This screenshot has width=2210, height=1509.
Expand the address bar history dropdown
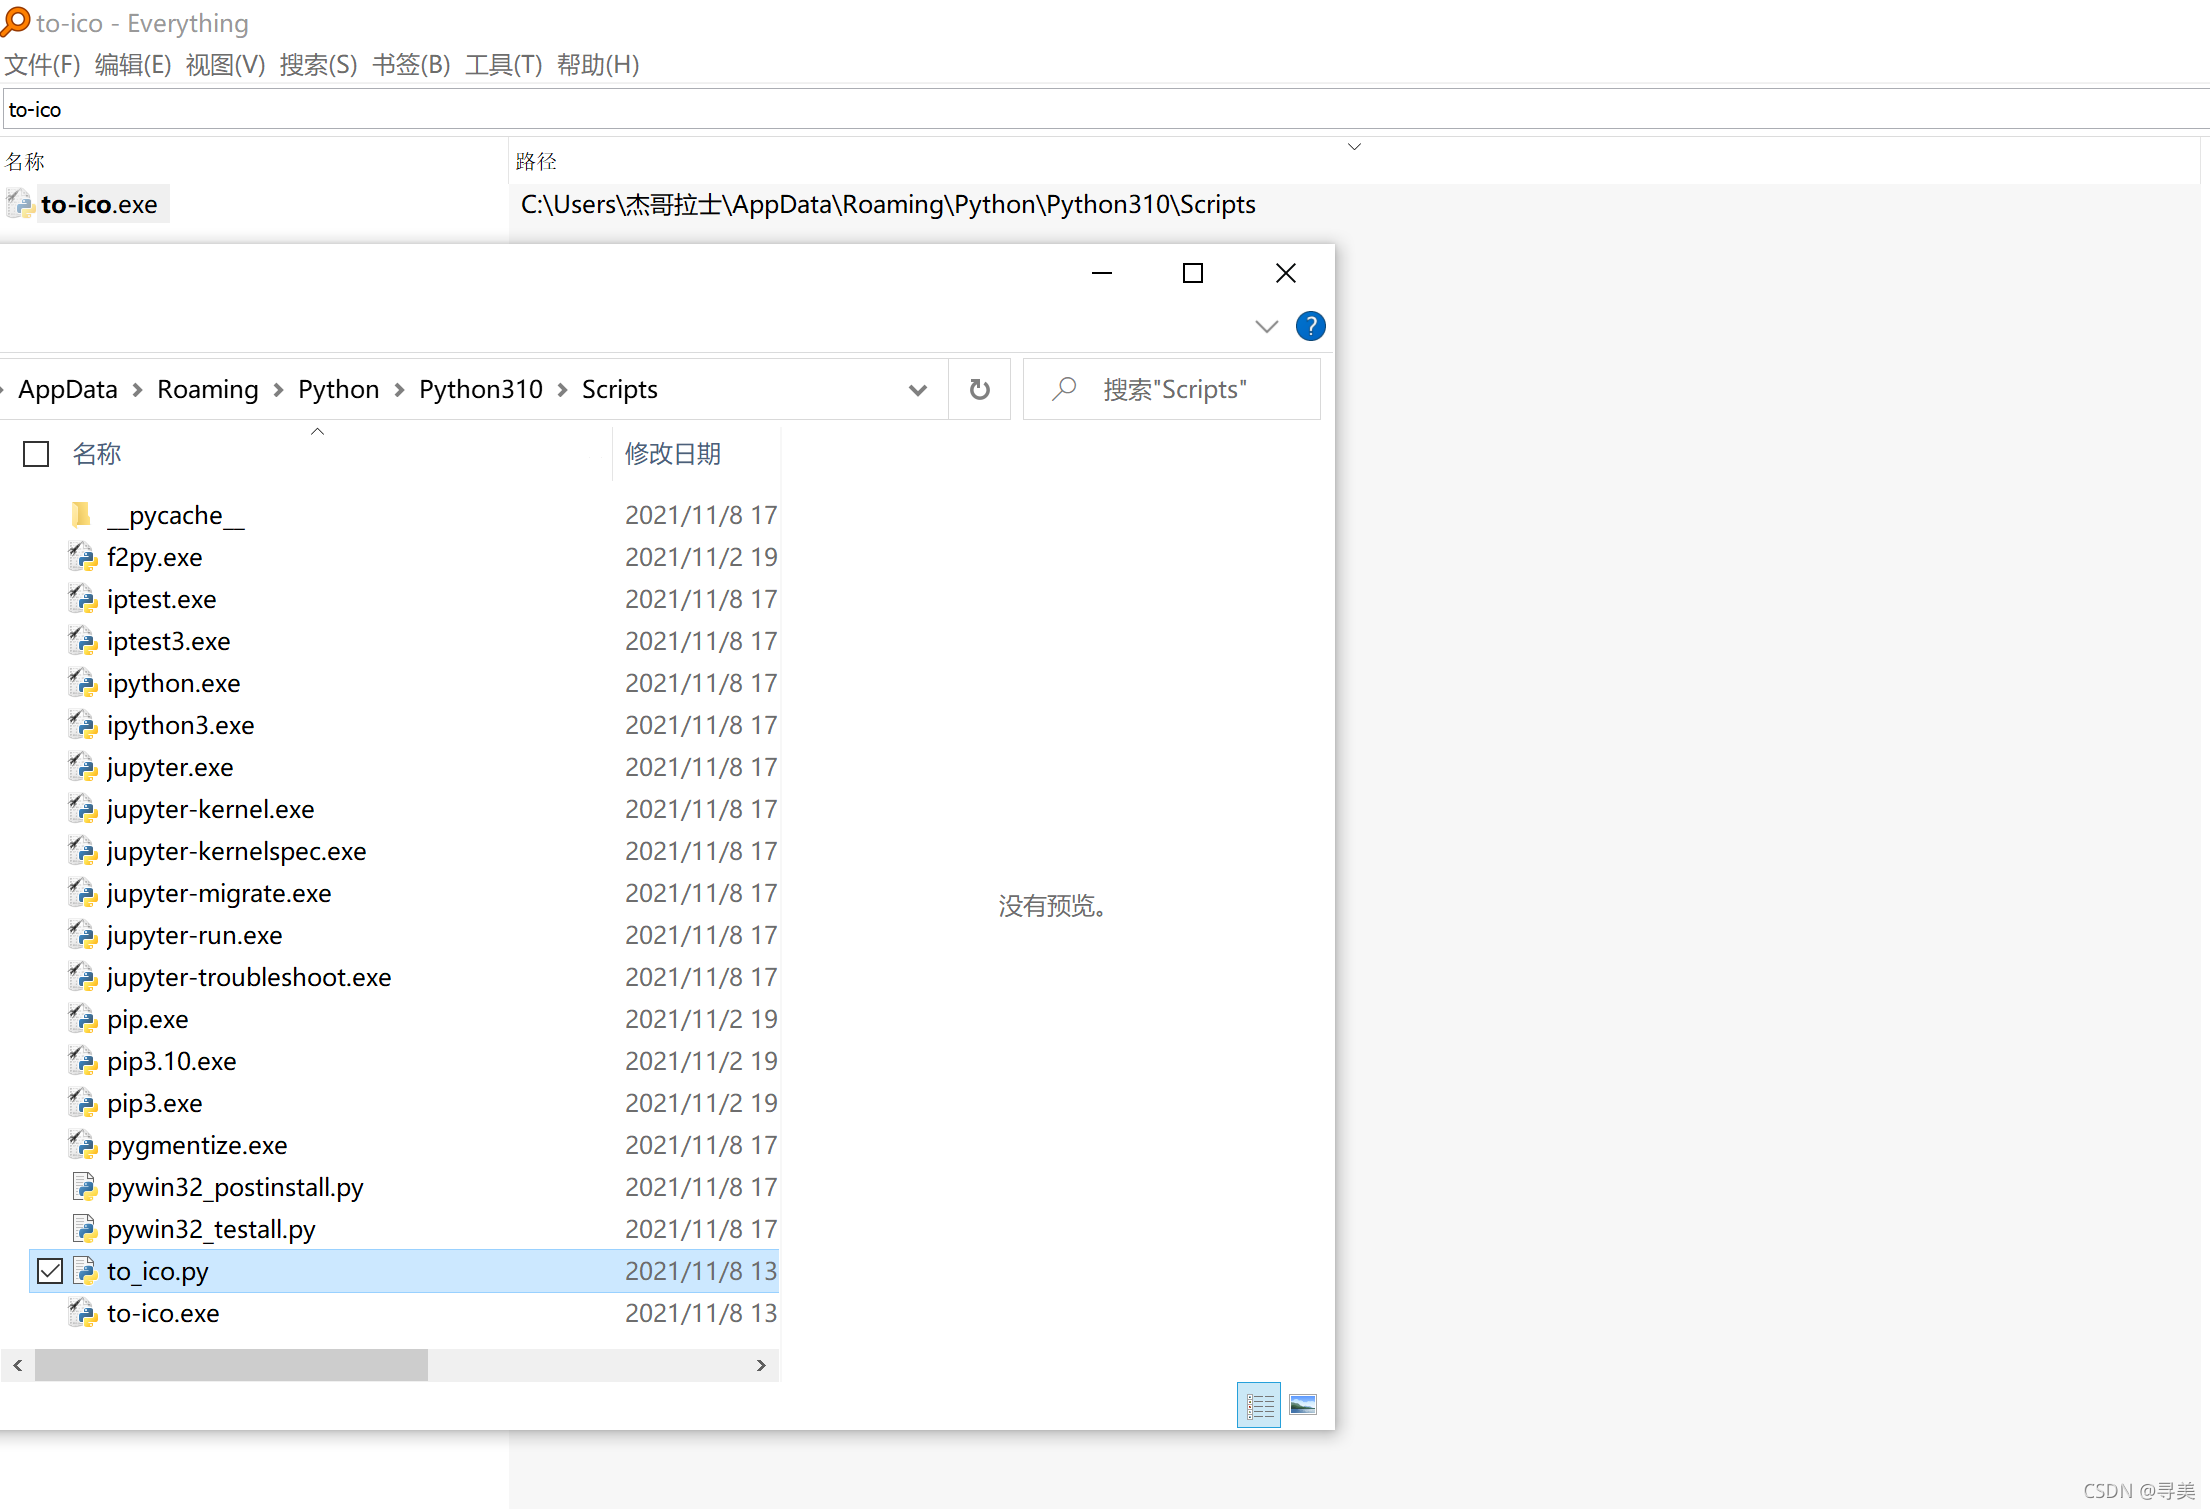[x=917, y=389]
